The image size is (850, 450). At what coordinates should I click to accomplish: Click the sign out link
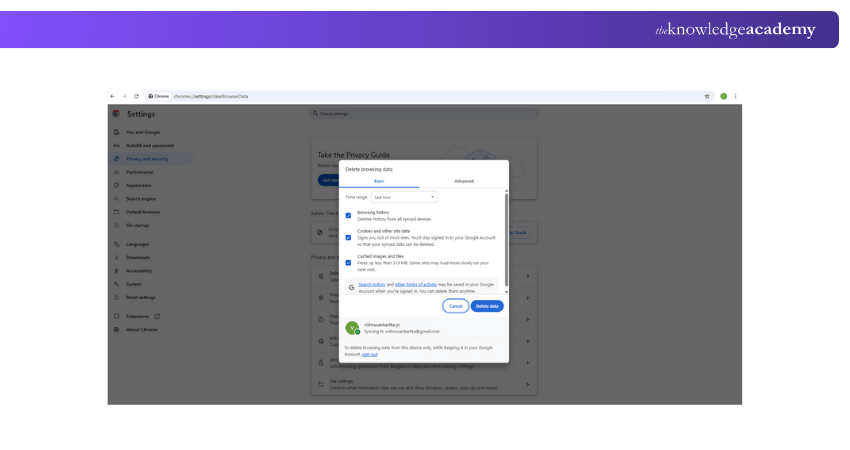370,355
